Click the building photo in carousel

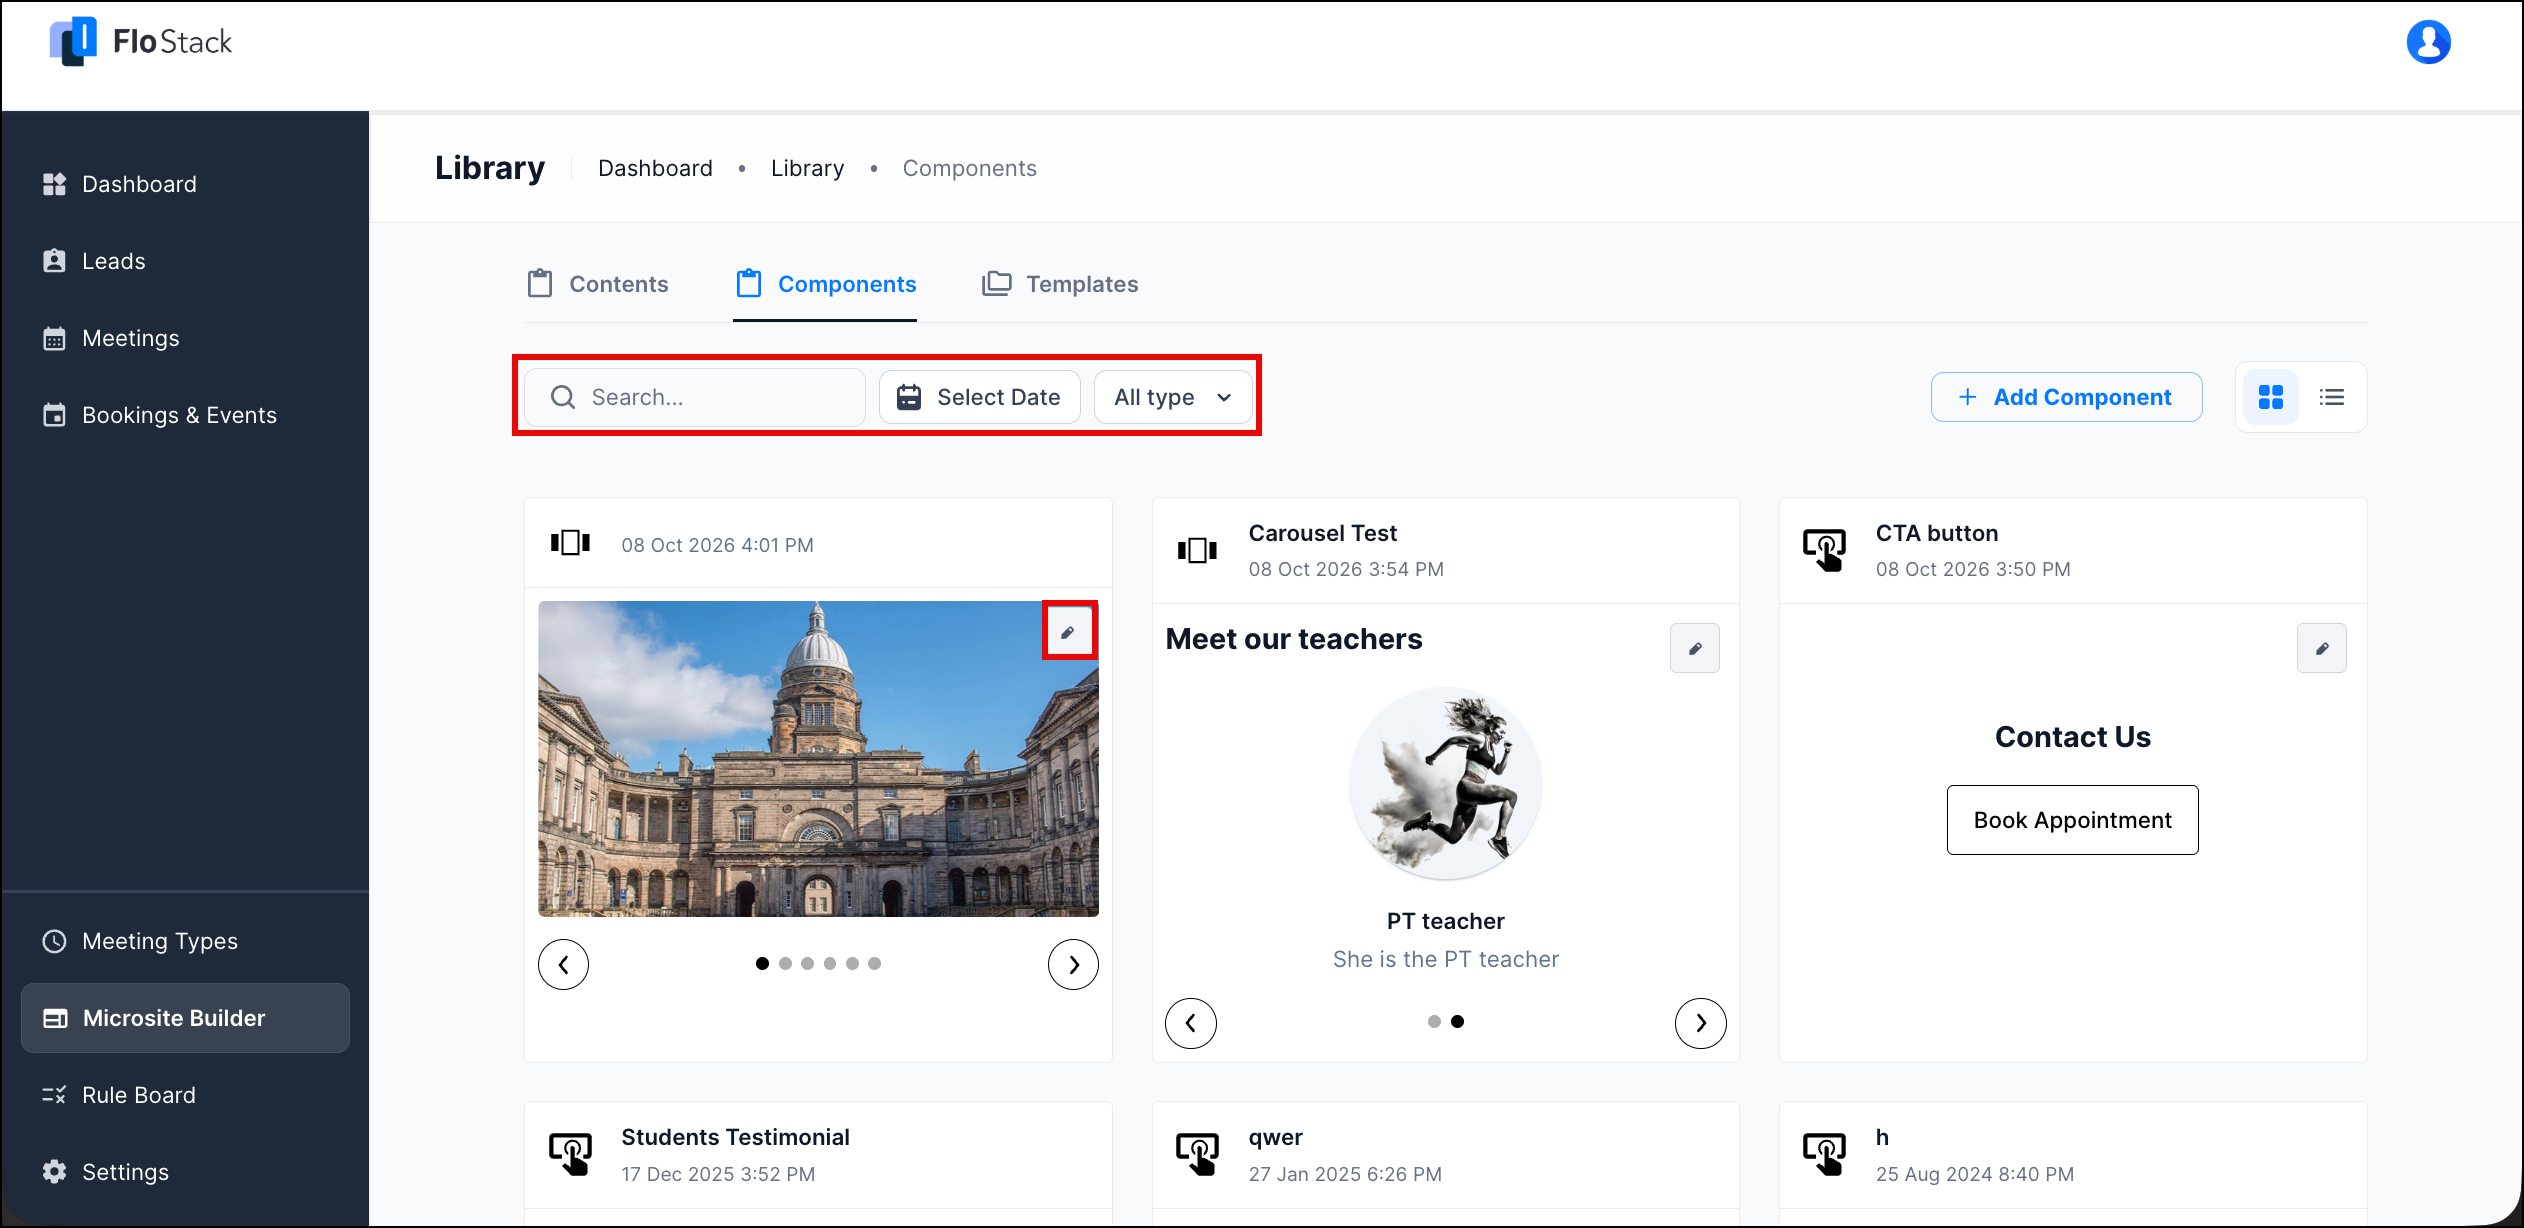(818, 758)
